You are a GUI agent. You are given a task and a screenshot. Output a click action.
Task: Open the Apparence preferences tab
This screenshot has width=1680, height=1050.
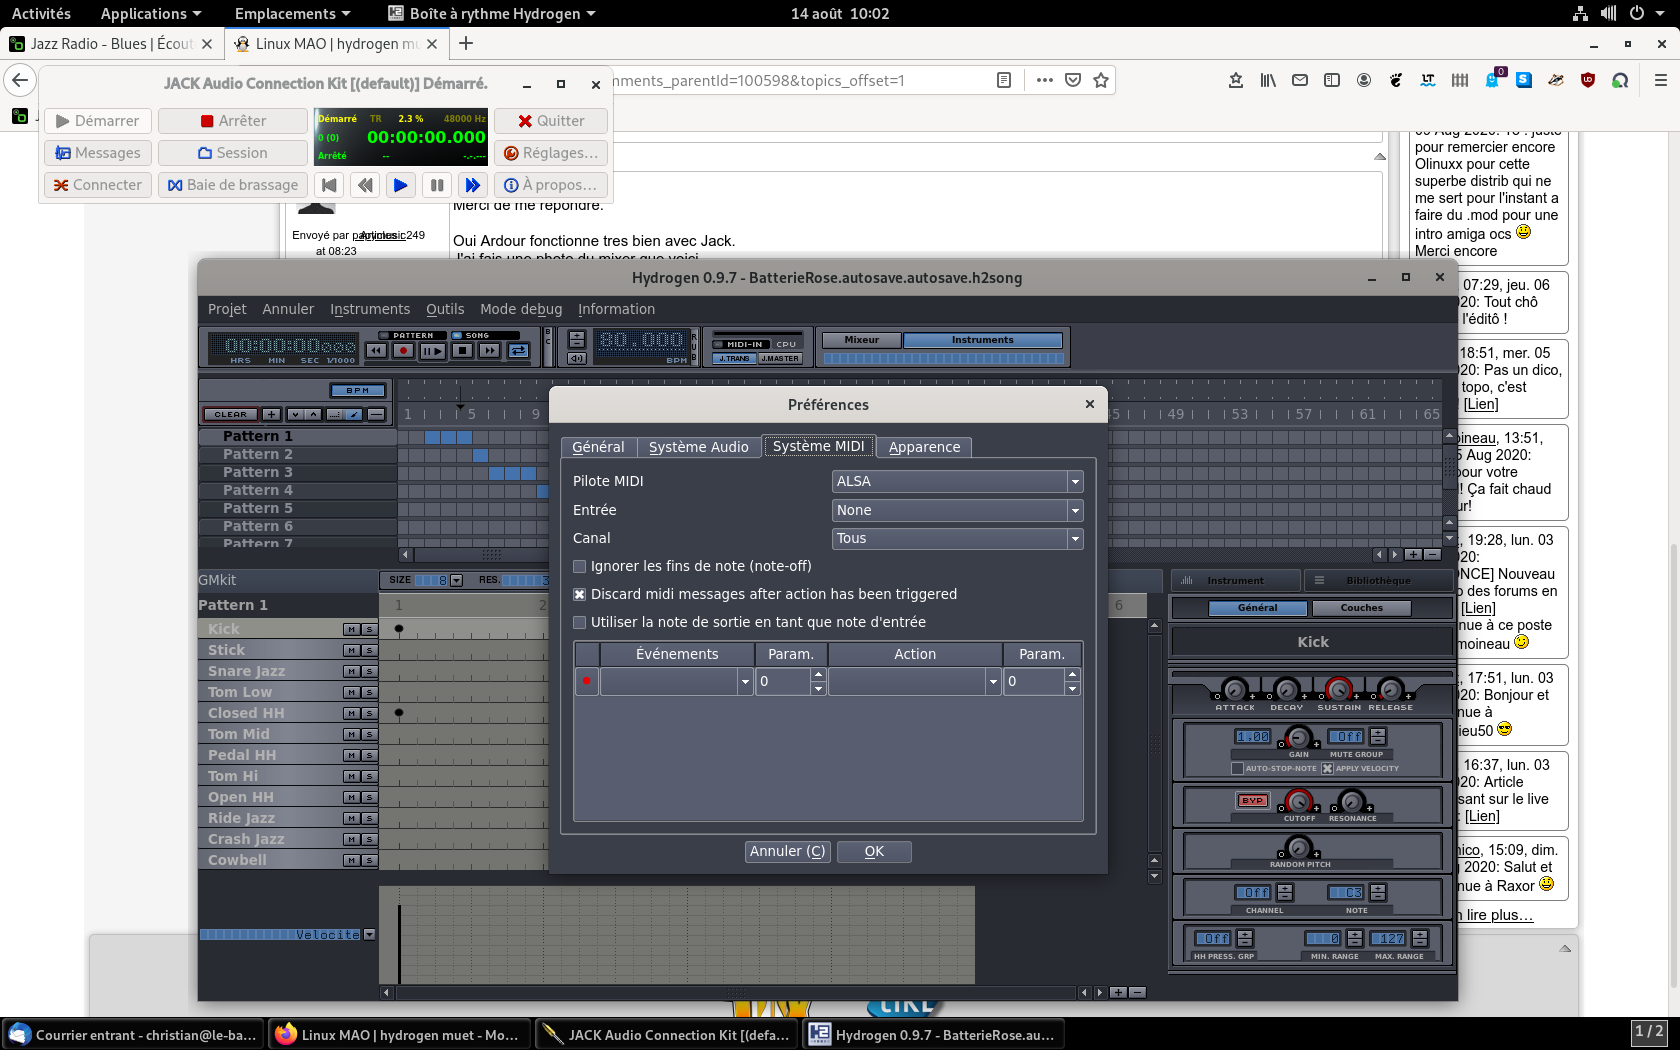tap(924, 447)
